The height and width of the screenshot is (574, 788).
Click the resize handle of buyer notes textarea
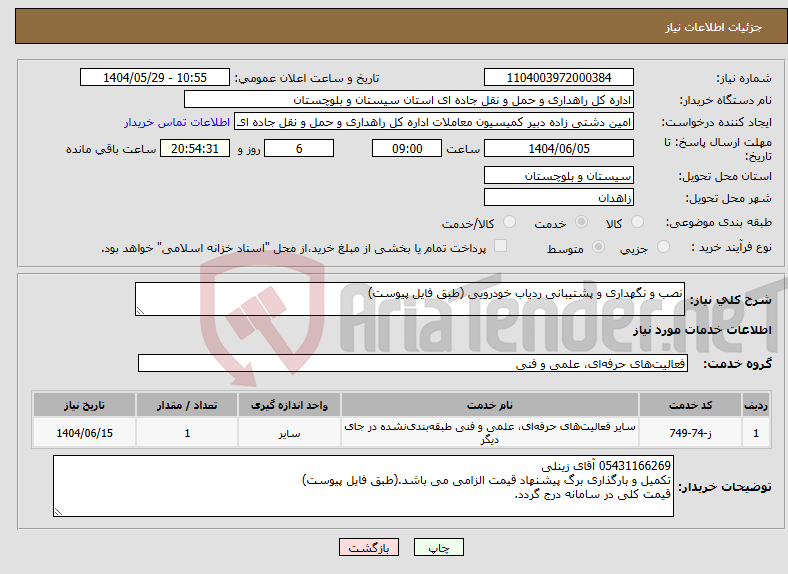click(58, 512)
